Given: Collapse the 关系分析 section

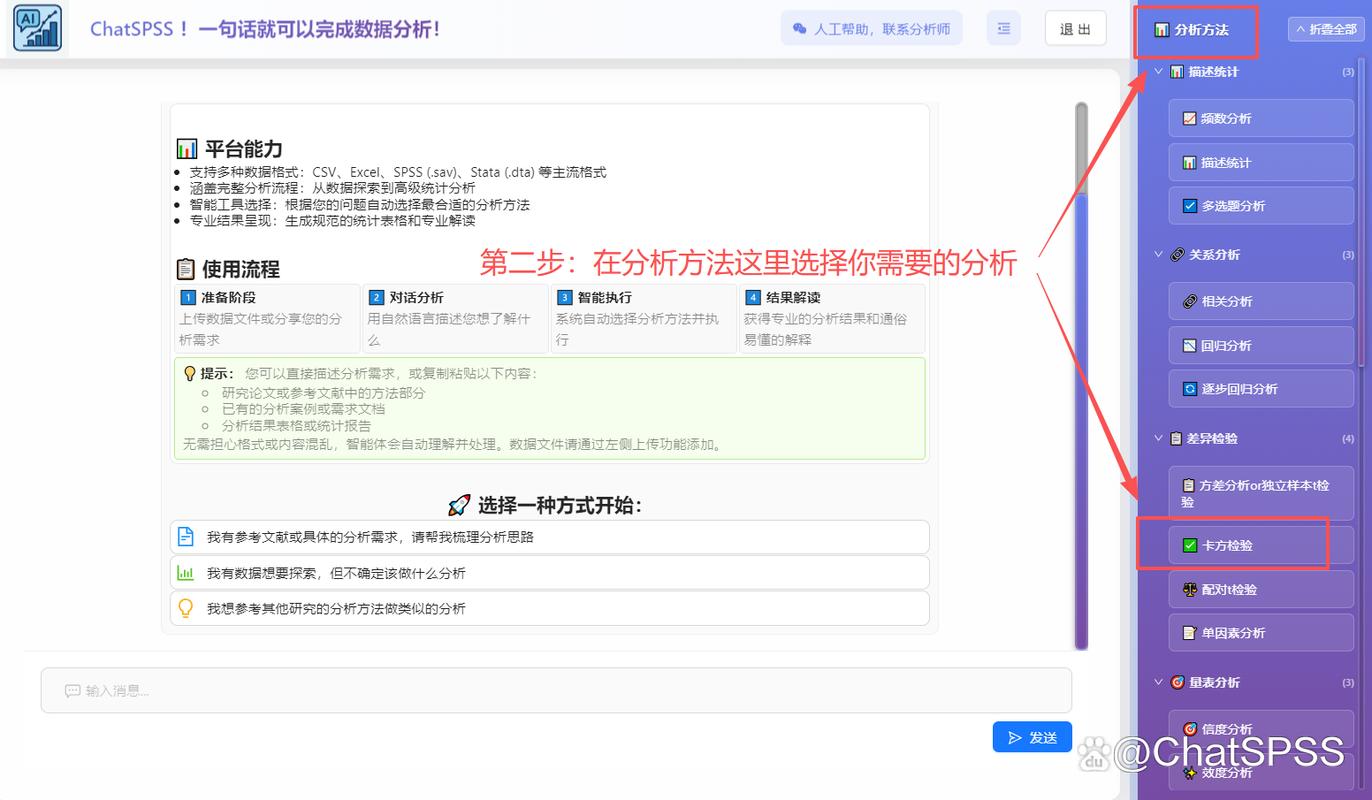Looking at the screenshot, I should 1158,254.
